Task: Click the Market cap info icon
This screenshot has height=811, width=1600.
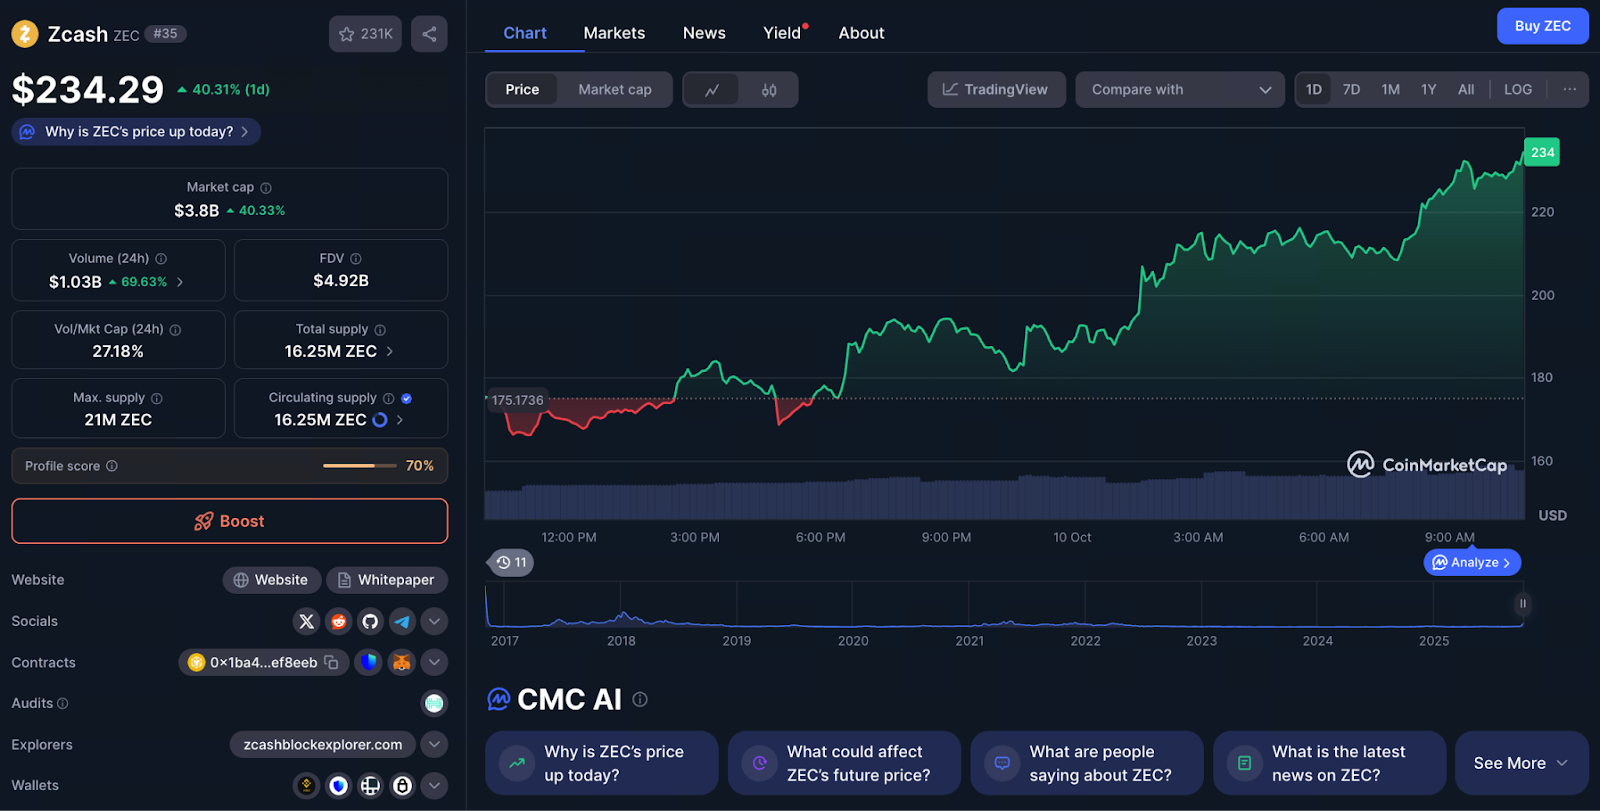Action: click(x=266, y=188)
